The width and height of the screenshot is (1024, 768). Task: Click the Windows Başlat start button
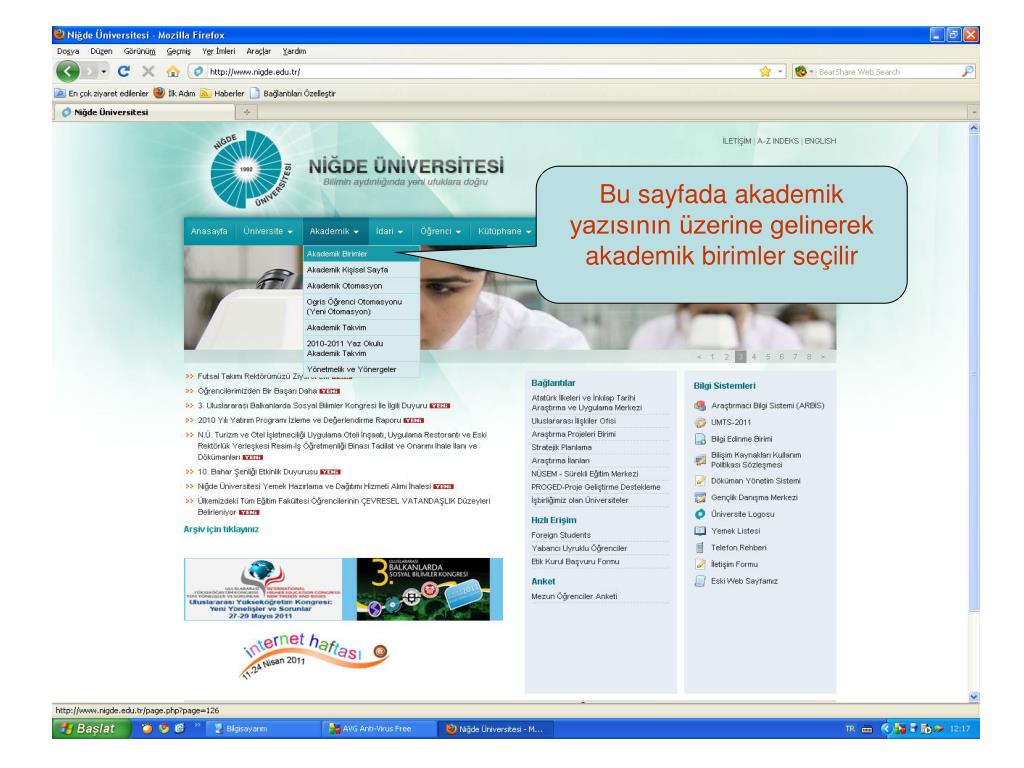click(91, 729)
